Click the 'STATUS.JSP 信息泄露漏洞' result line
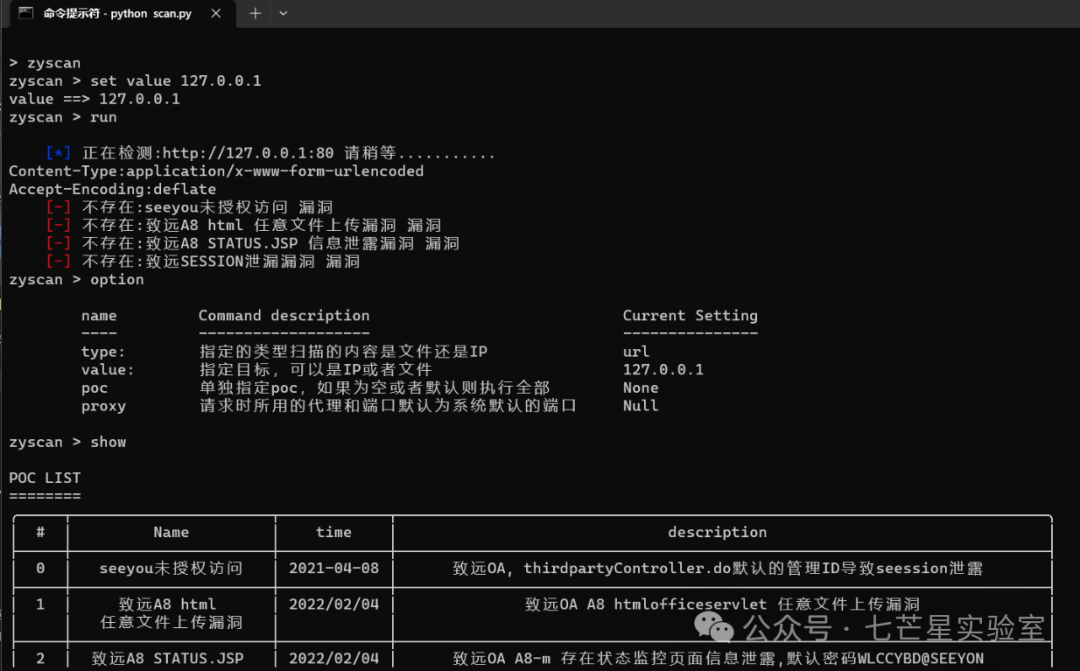 253,243
